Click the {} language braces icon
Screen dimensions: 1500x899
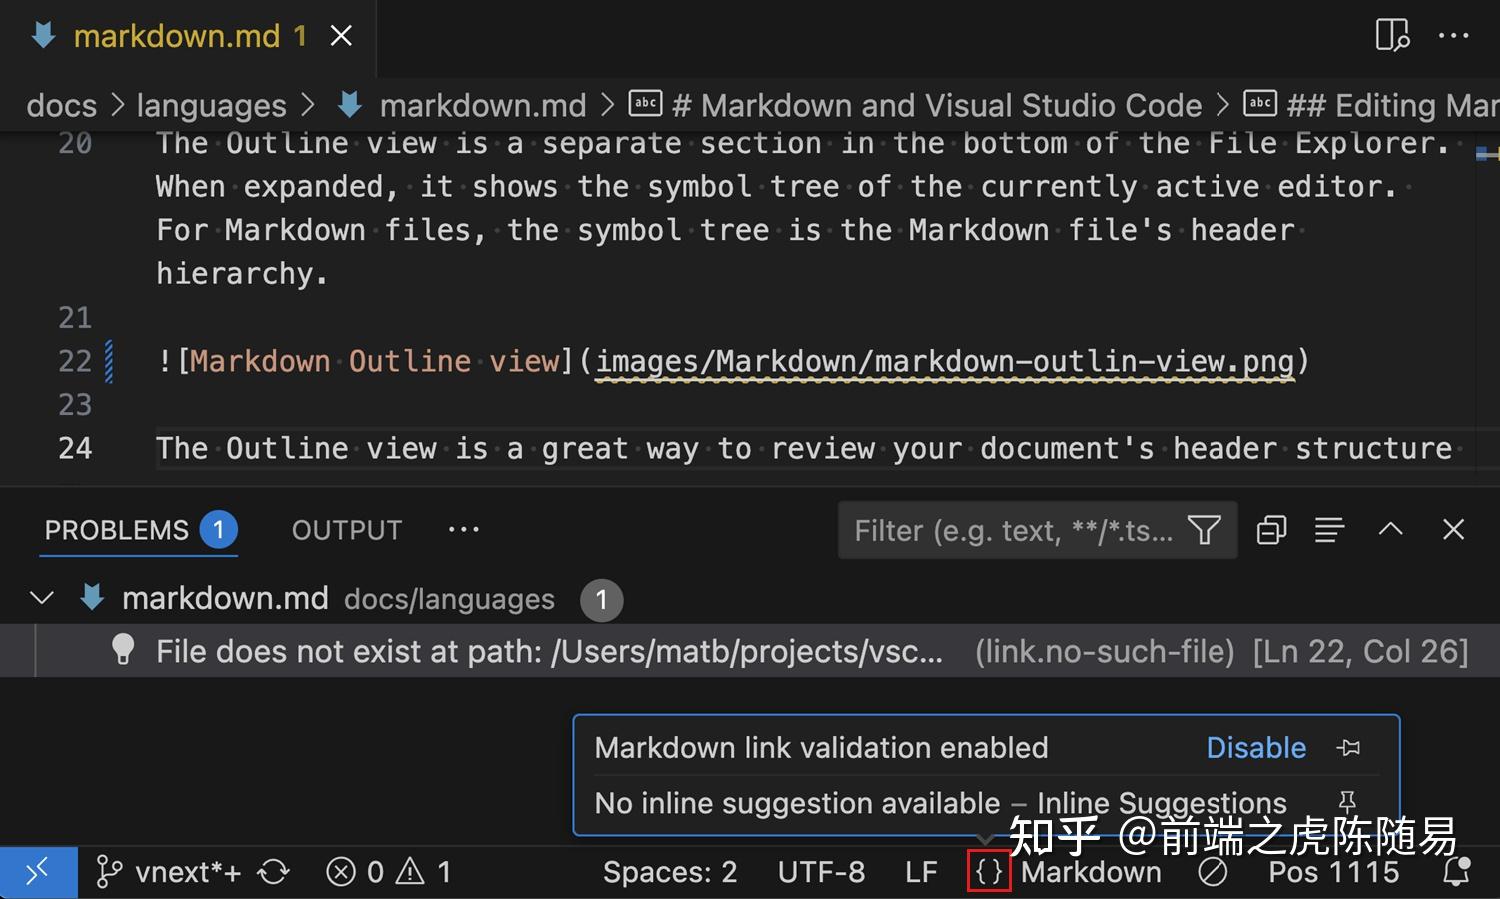pyautogui.click(x=988, y=871)
